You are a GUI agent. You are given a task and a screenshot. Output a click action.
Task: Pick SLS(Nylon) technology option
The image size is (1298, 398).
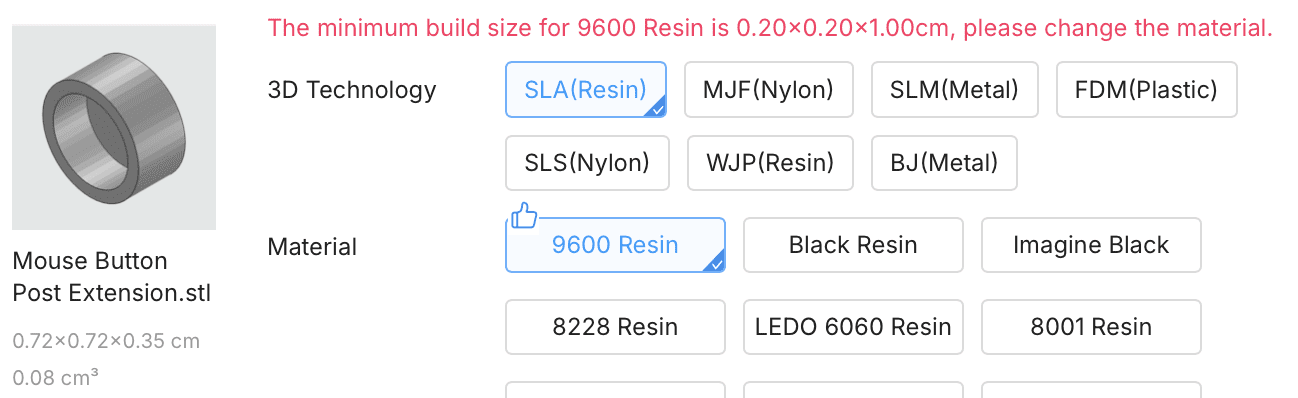[587, 163]
